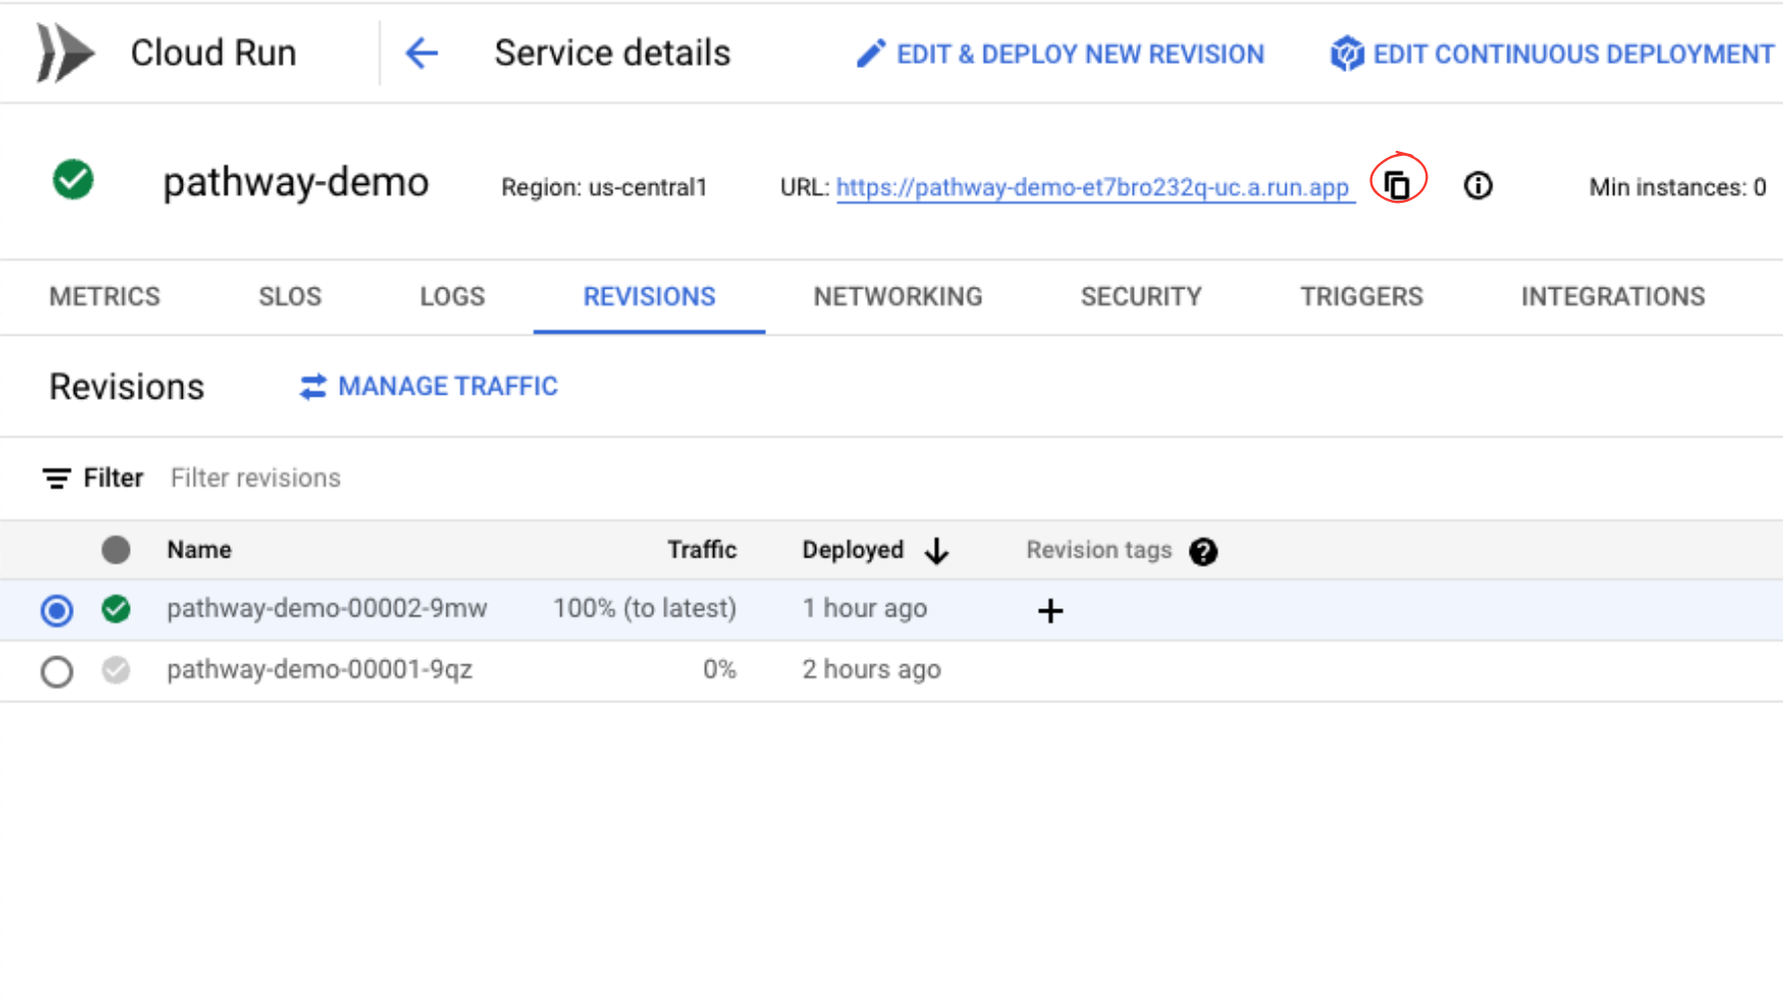The width and height of the screenshot is (1786, 1006).
Task: Switch to the TRIGGERS tab
Action: tap(1362, 296)
